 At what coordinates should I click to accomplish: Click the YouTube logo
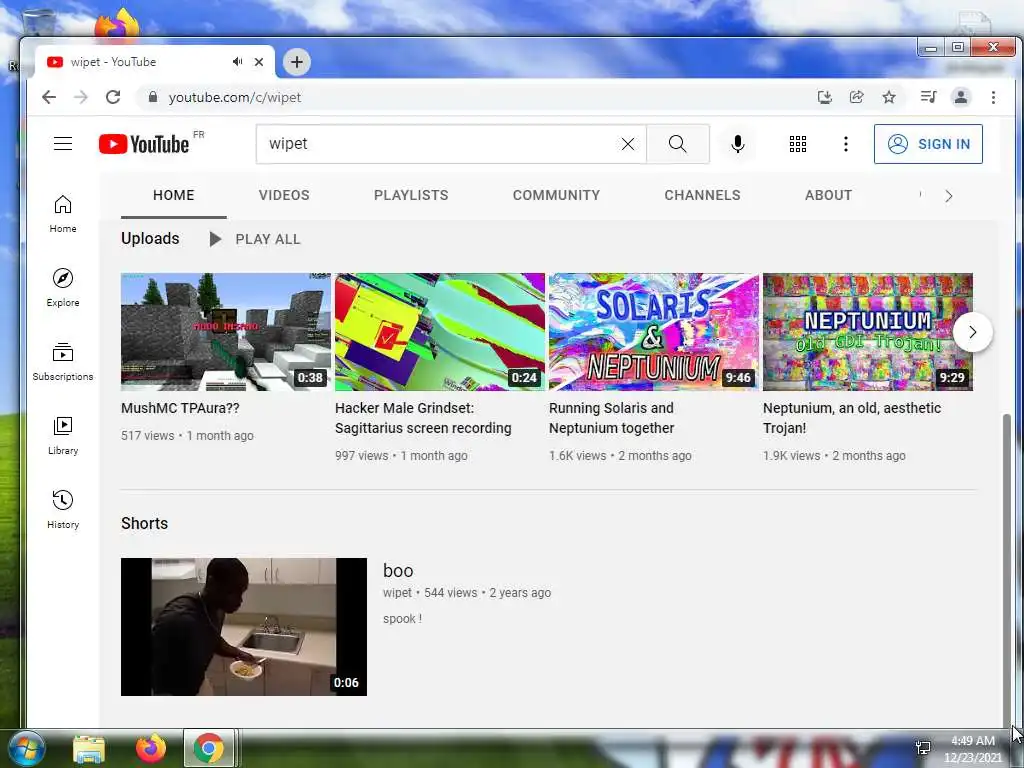click(x=144, y=144)
